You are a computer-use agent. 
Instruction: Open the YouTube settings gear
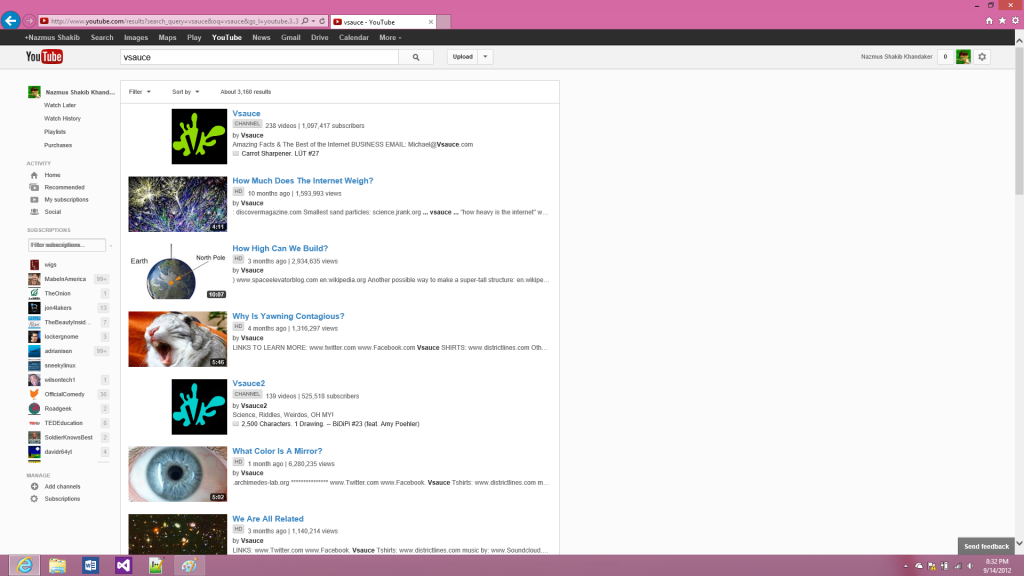(x=982, y=57)
